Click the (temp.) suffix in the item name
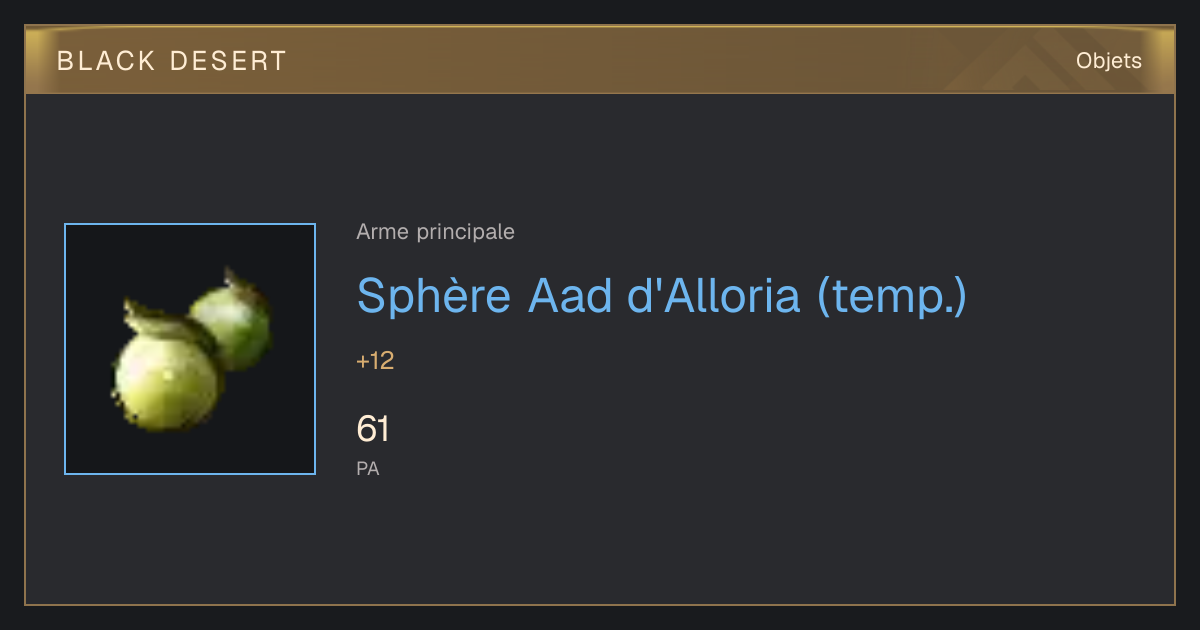Image resolution: width=1200 pixels, height=630 pixels. point(892,295)
